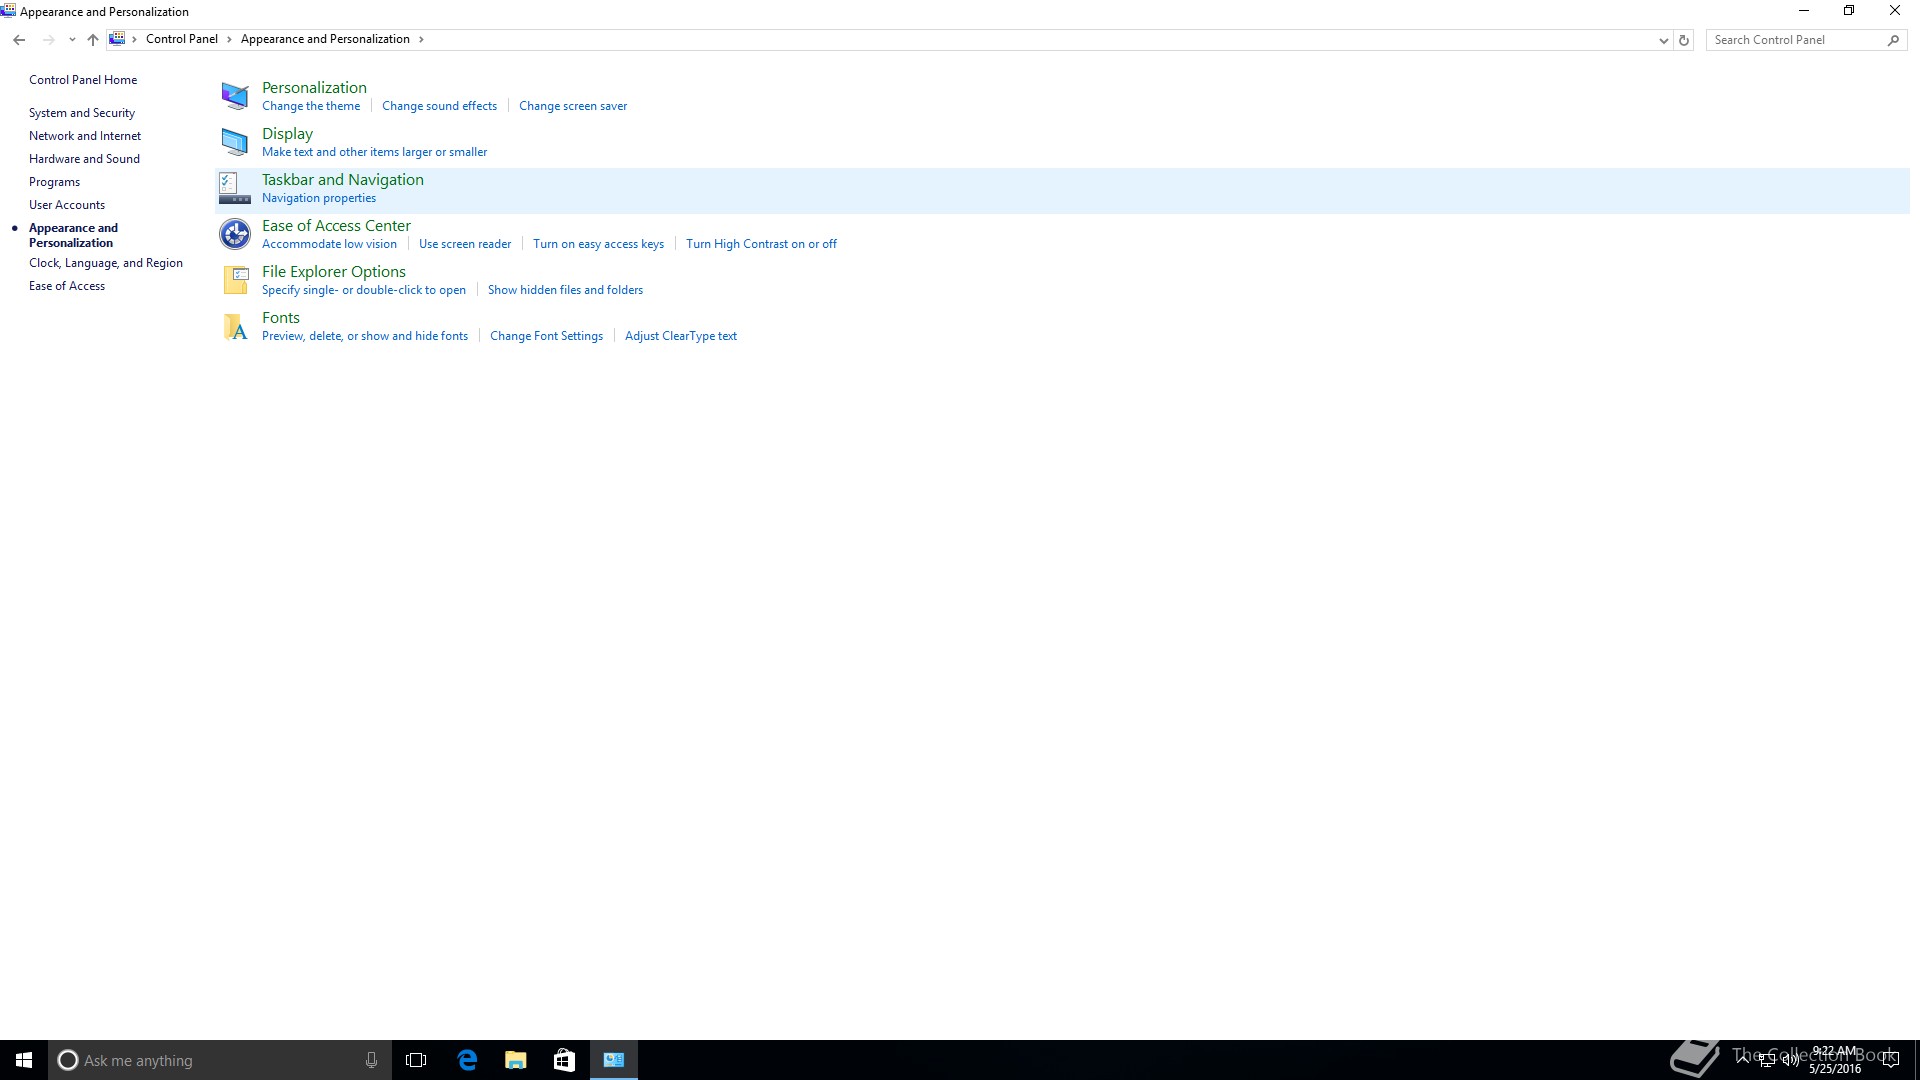This screenshot has height=1080, width=1920.
Task: Click the Search Control Panel field
Action: pyautogui.click(x=1795, y=40)
